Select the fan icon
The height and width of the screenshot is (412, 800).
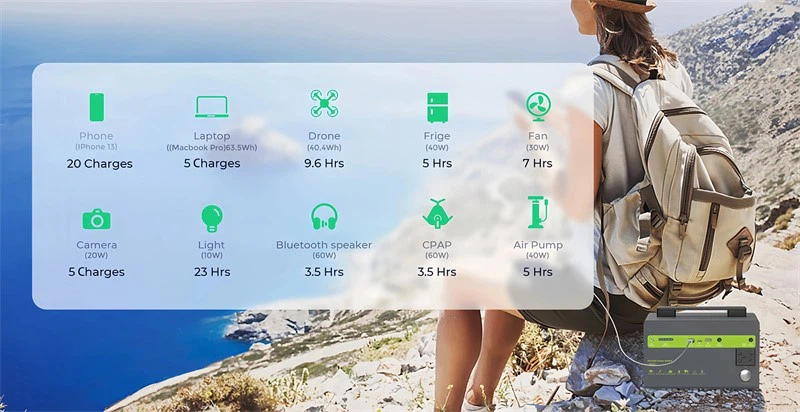click(538, 105)
